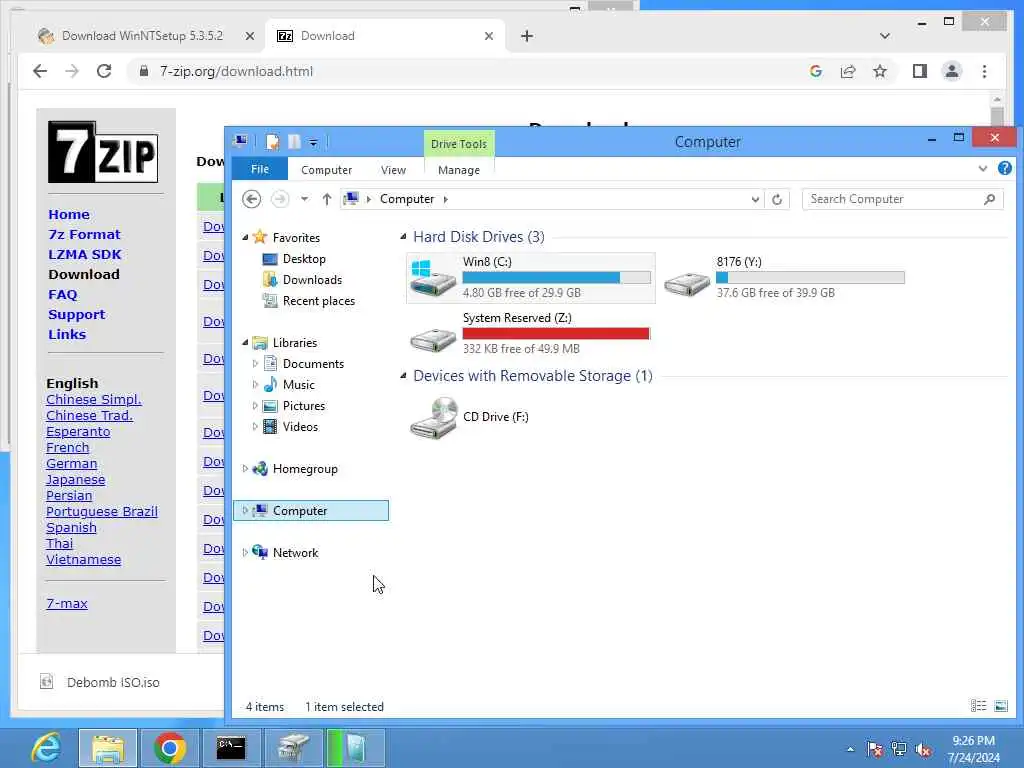
Task: Expand the Explorer ribbon chevron
Action: click(x=983, y=168)
